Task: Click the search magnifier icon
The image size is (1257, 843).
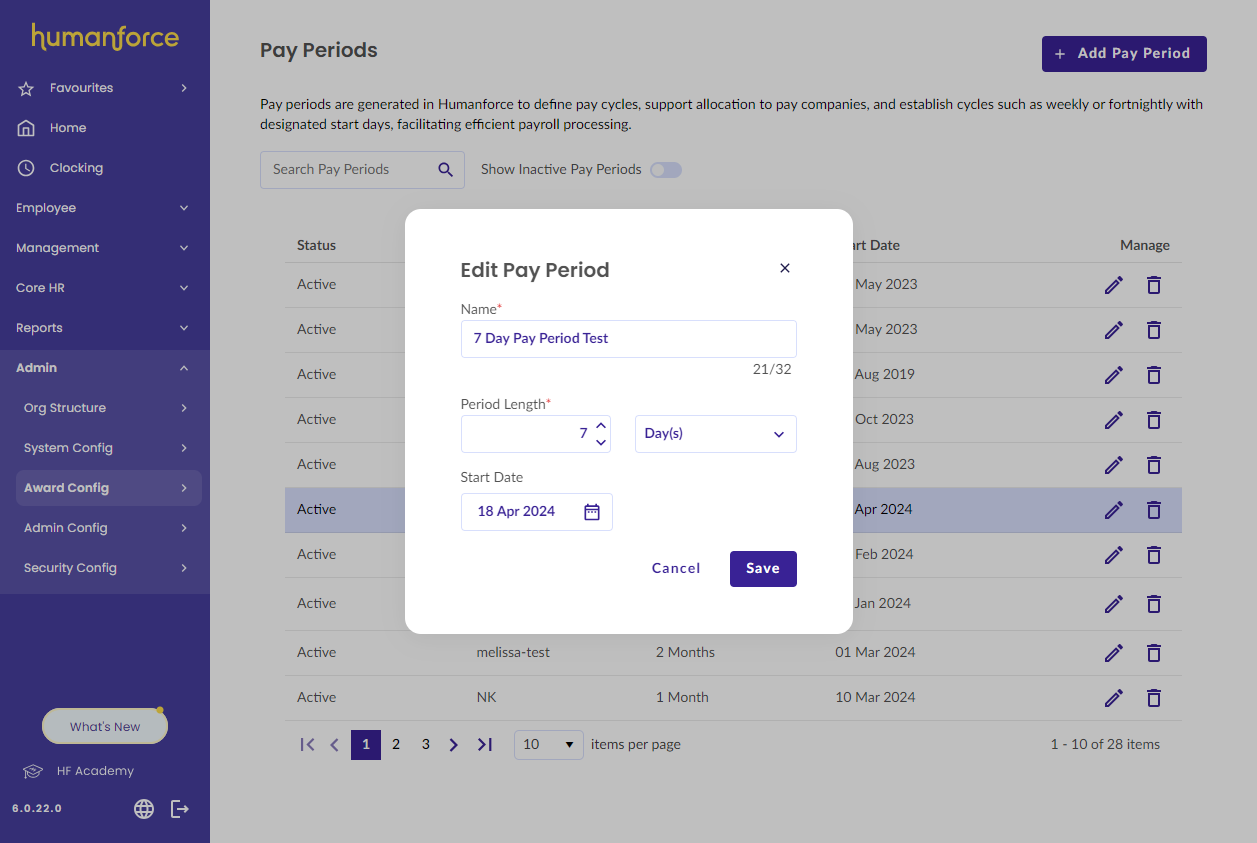Action: 446,170
